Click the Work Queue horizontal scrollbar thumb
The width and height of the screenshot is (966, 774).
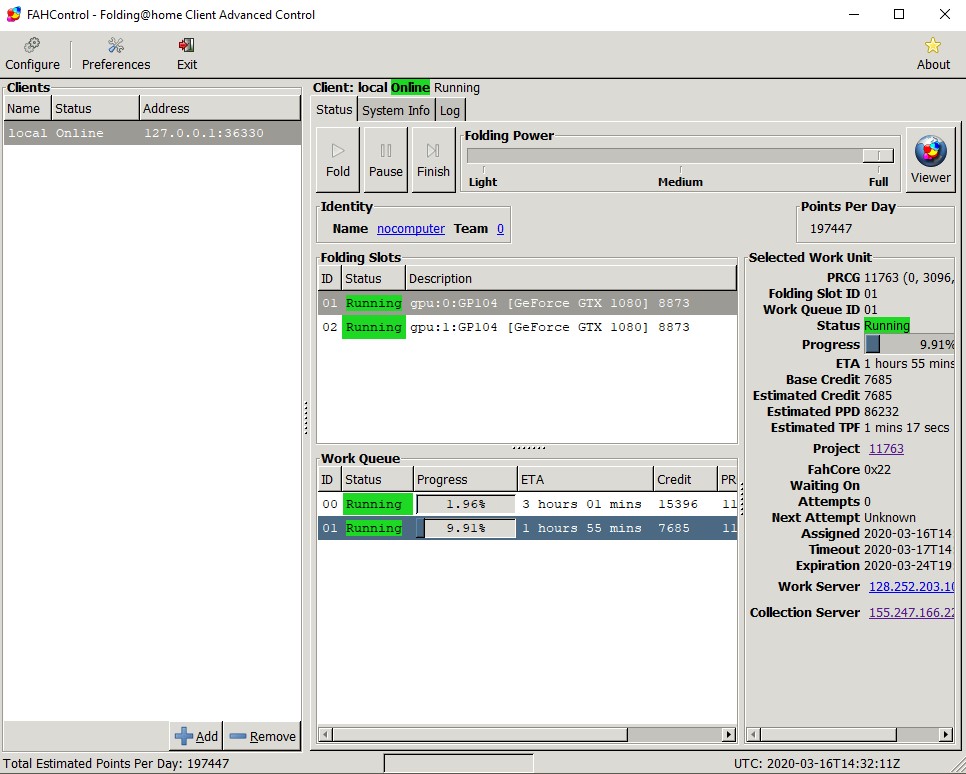pos(481,735)
